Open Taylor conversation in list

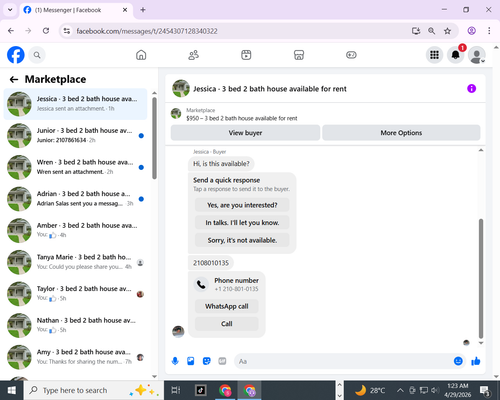click(75, 294)
